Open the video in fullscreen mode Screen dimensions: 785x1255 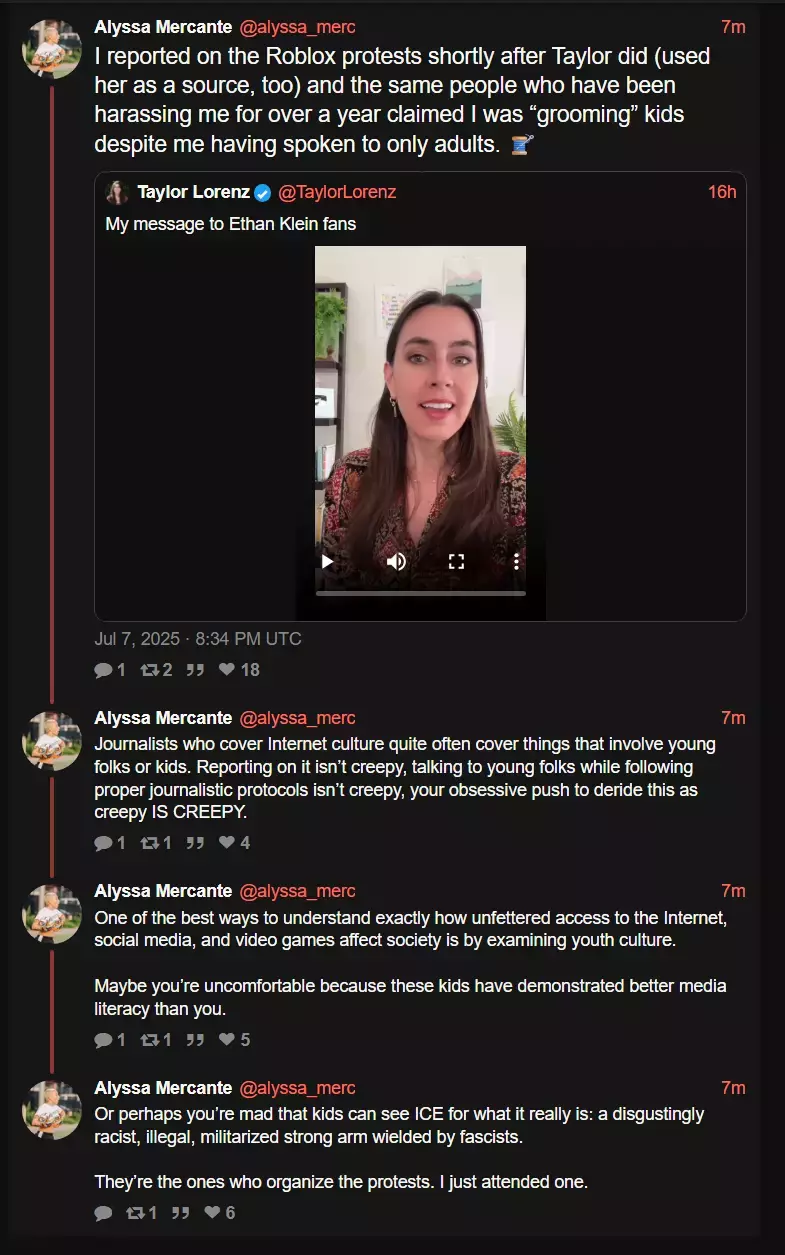tap(456, 561)
